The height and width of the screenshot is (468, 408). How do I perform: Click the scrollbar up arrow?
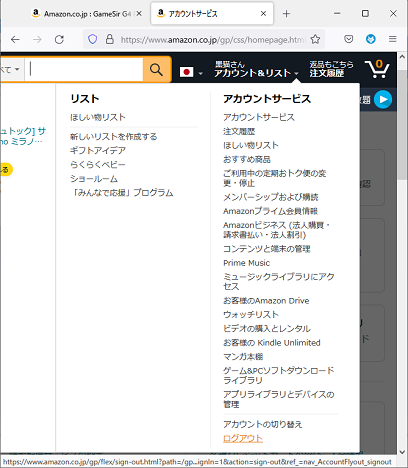click(x=402, y=57)
